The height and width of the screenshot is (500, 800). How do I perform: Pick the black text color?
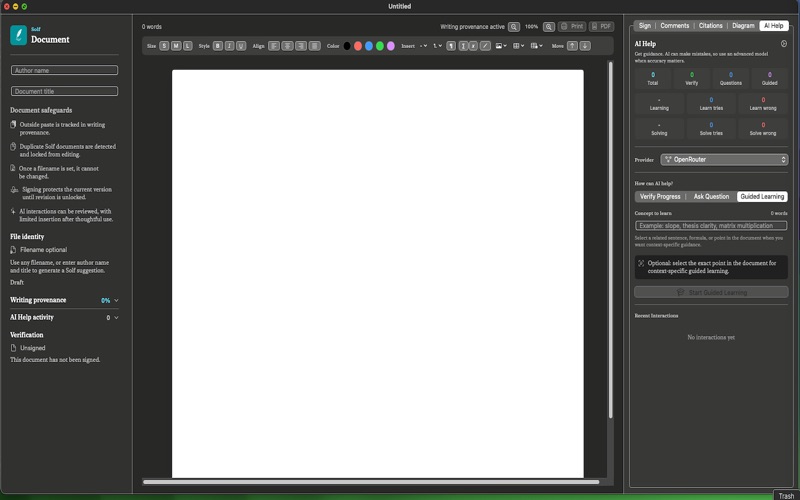[x=347, y=46]
